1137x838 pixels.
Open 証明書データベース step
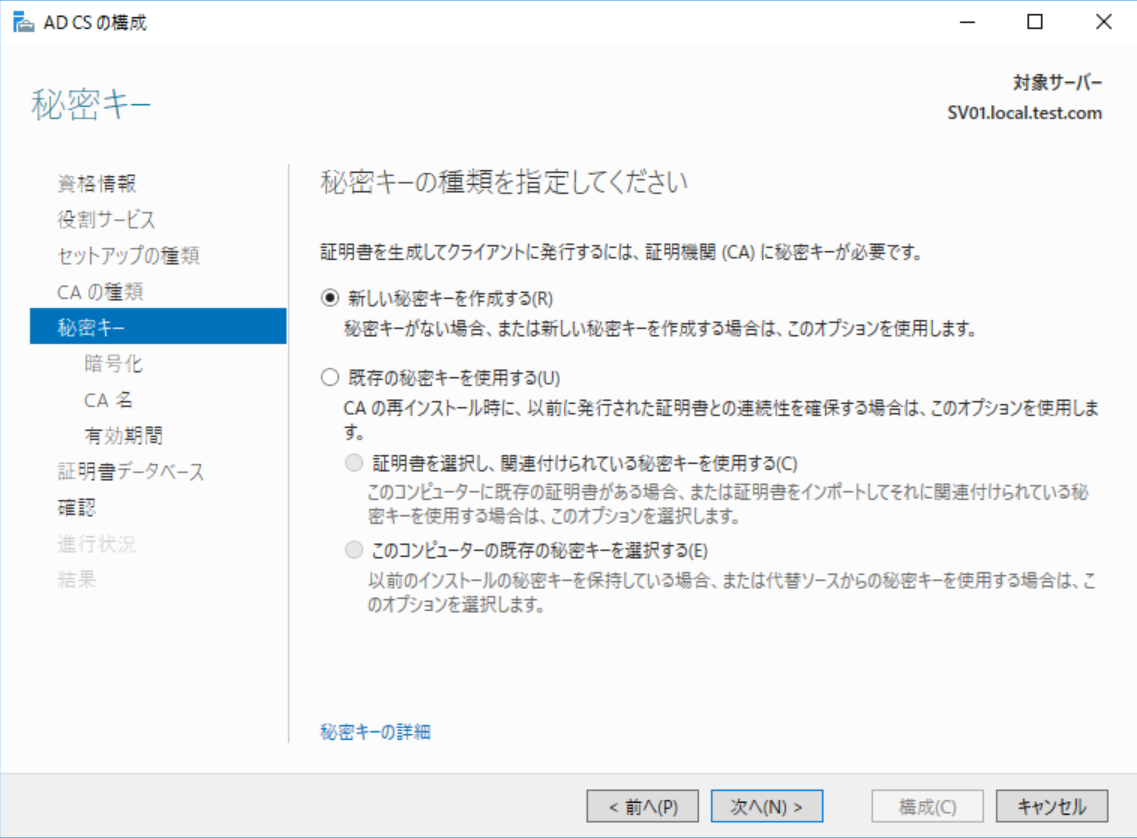pyautogui.click(x=131, y=471)
